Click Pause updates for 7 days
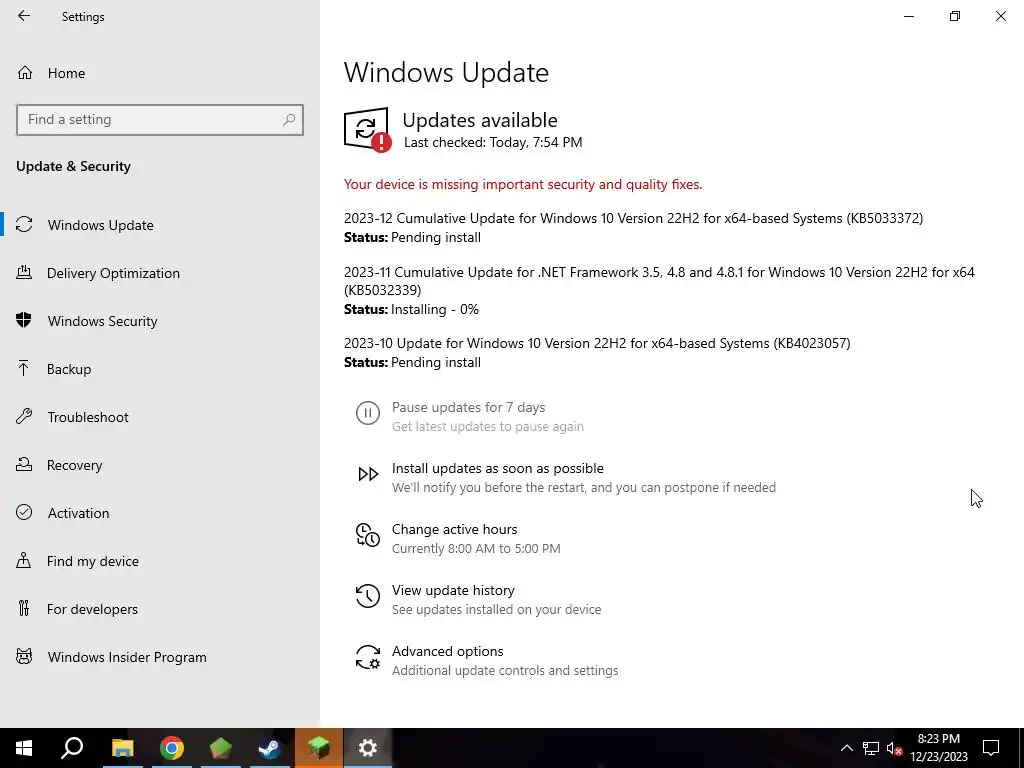 pyautogui.click(x=468, y=408)
